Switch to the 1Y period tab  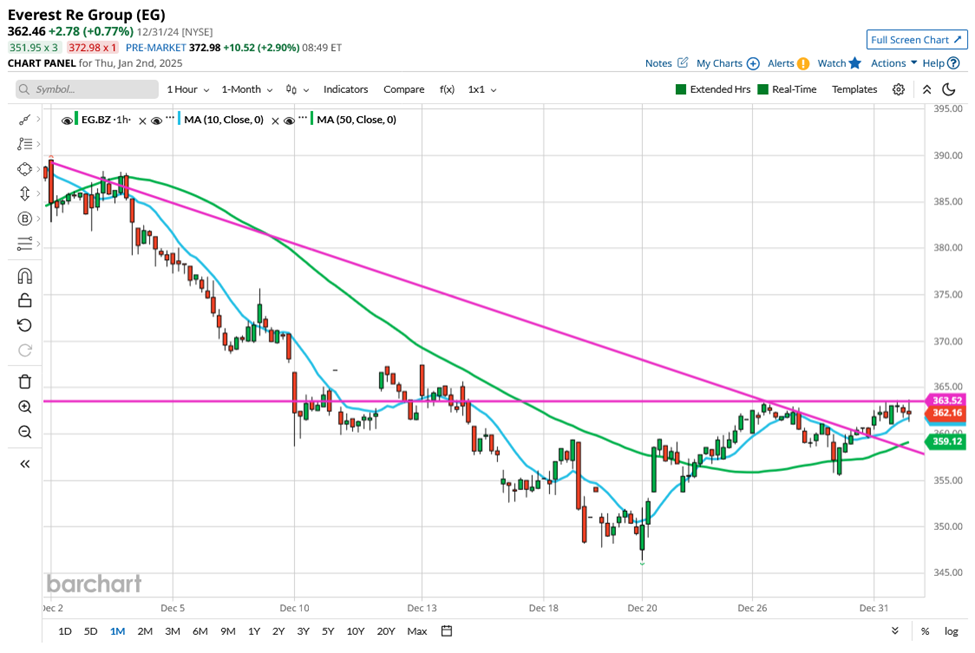(x=253, y=631)
